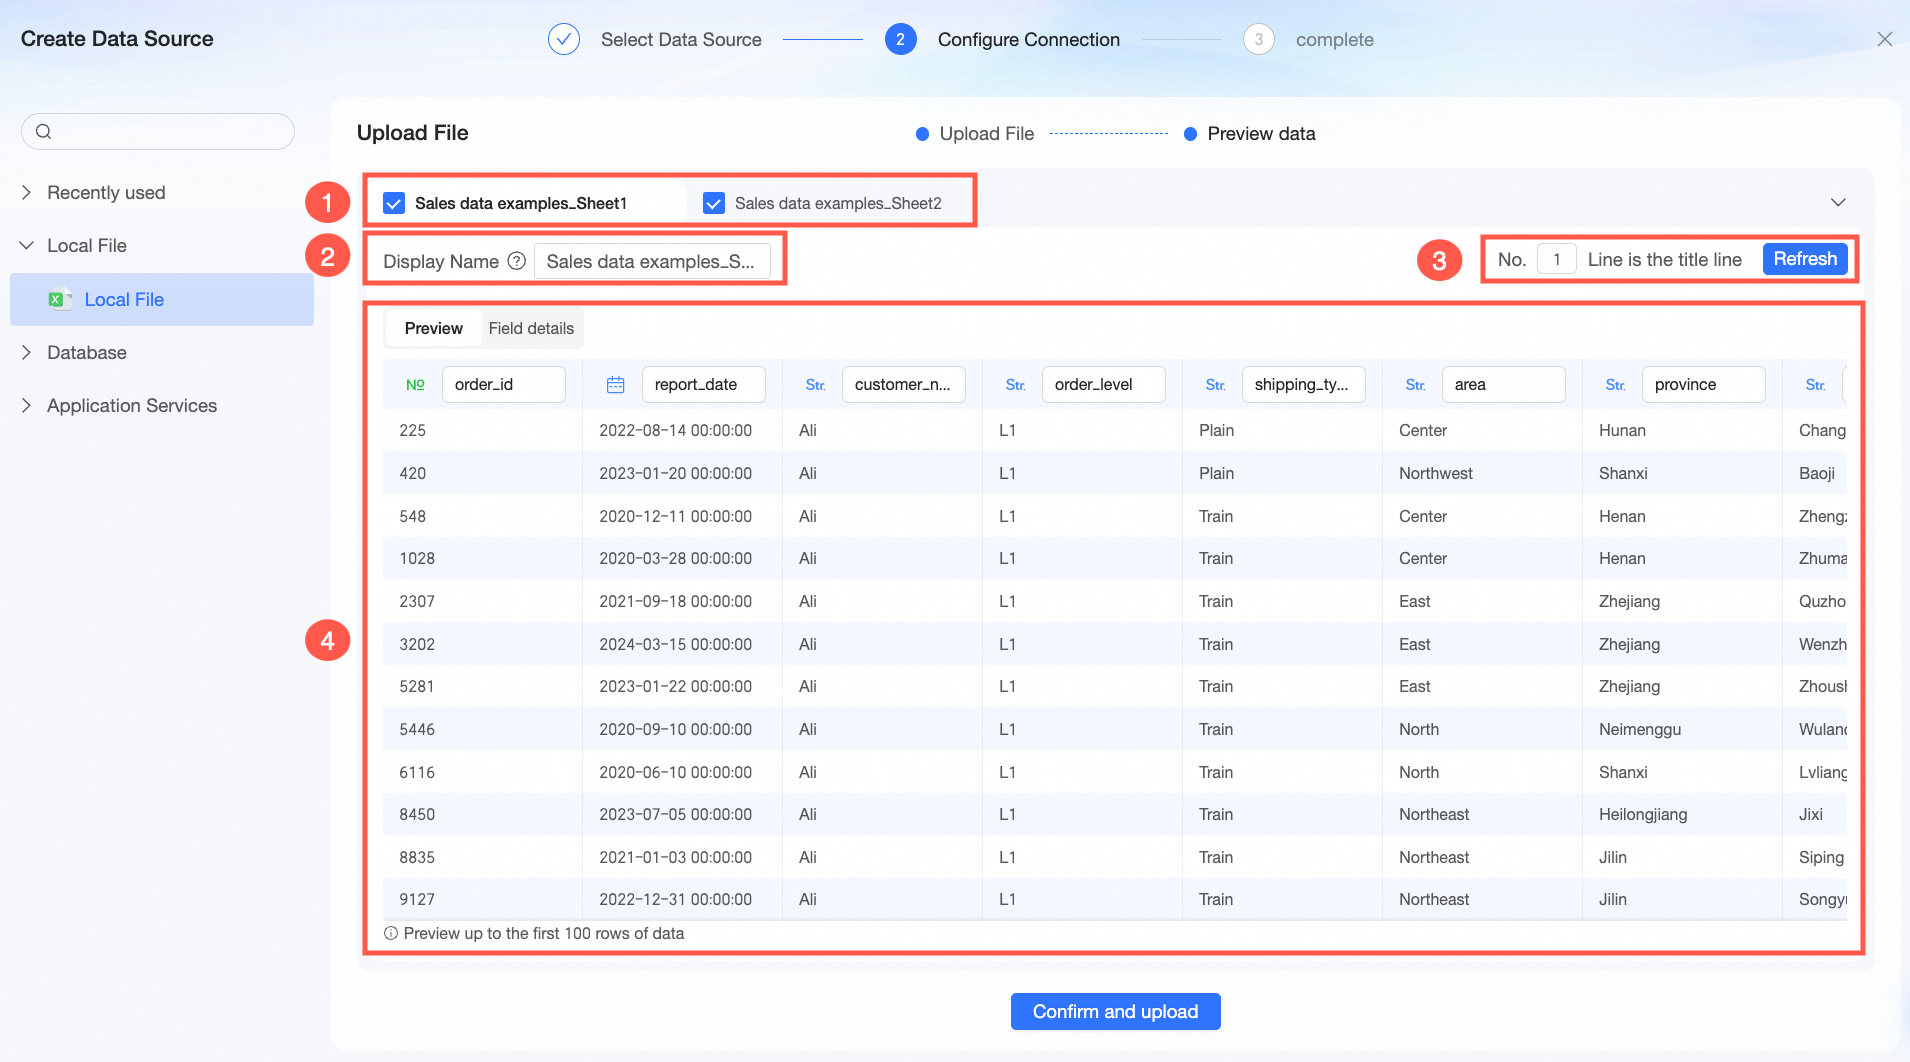Edit the report_date column name field
The image size is (1910, 1062).
(704, 384)
